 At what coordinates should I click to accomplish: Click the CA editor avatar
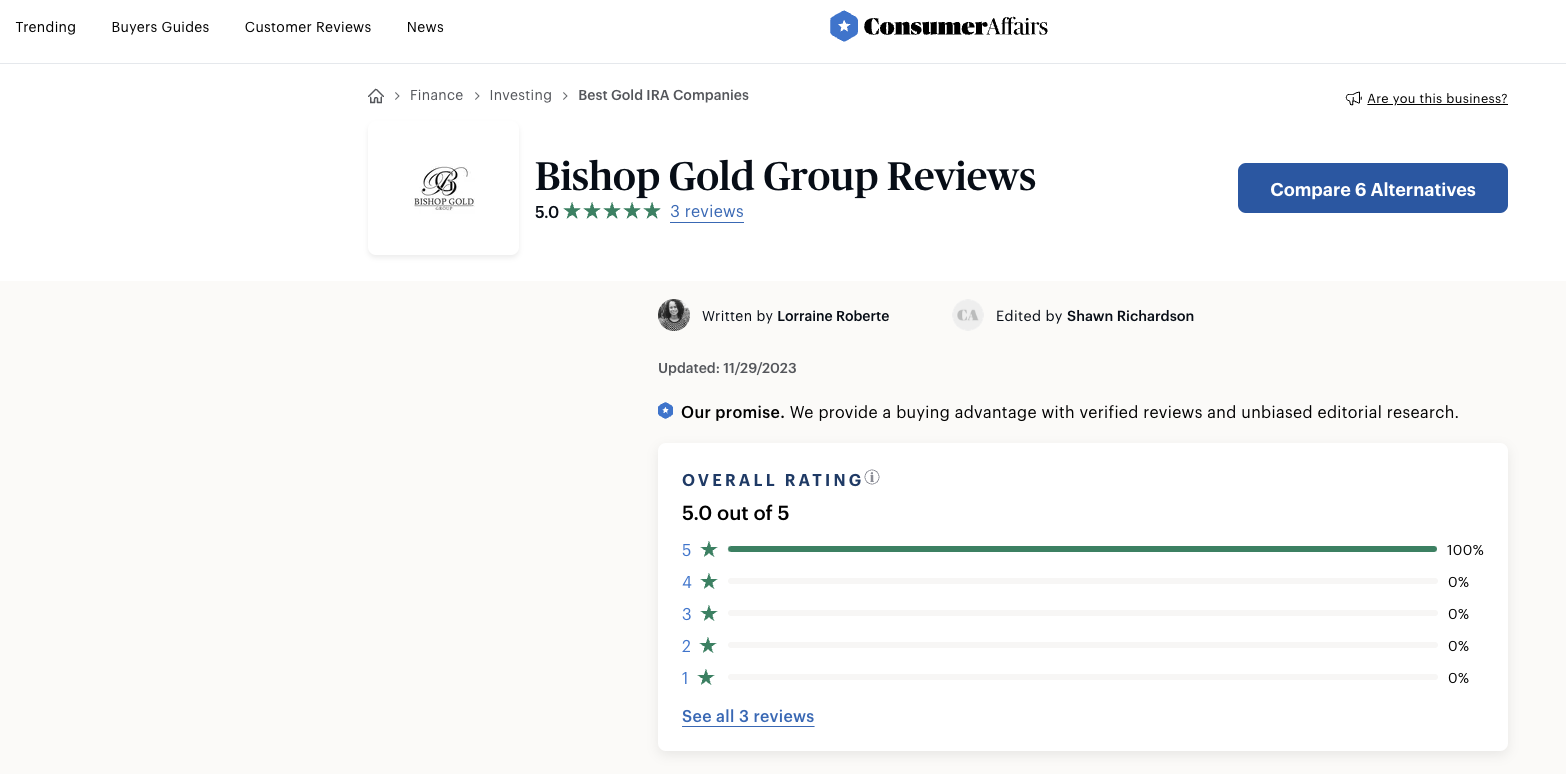[x=968, y=315]
